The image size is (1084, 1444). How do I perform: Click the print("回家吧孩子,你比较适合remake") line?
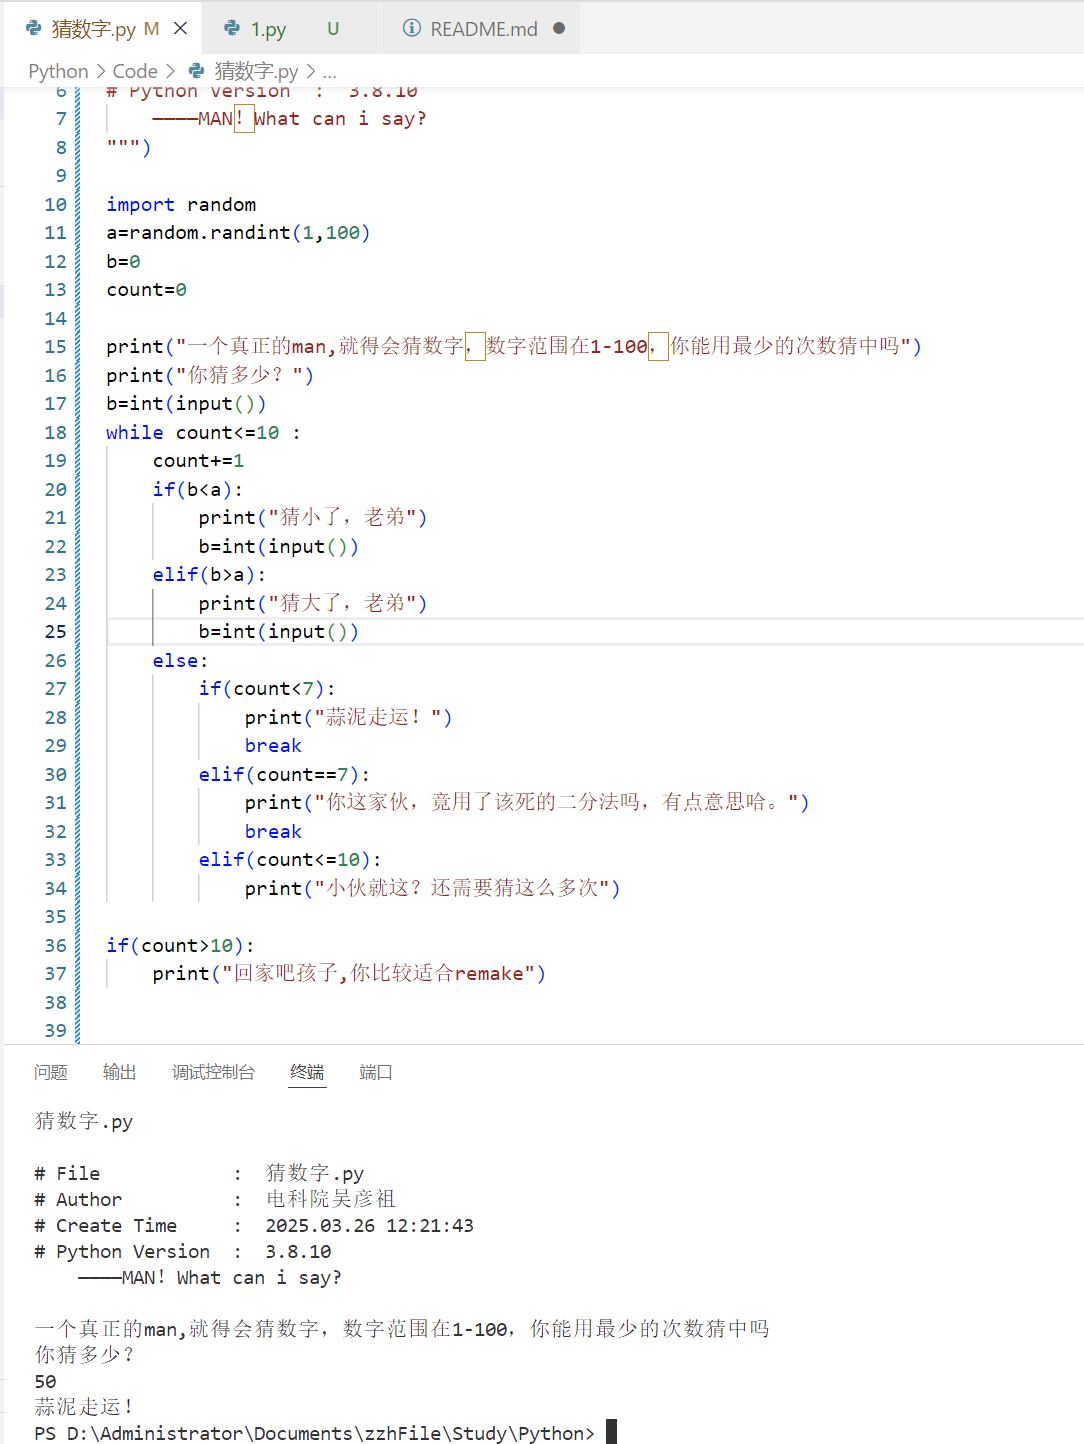pyautogui.click(x=349, y=973)
